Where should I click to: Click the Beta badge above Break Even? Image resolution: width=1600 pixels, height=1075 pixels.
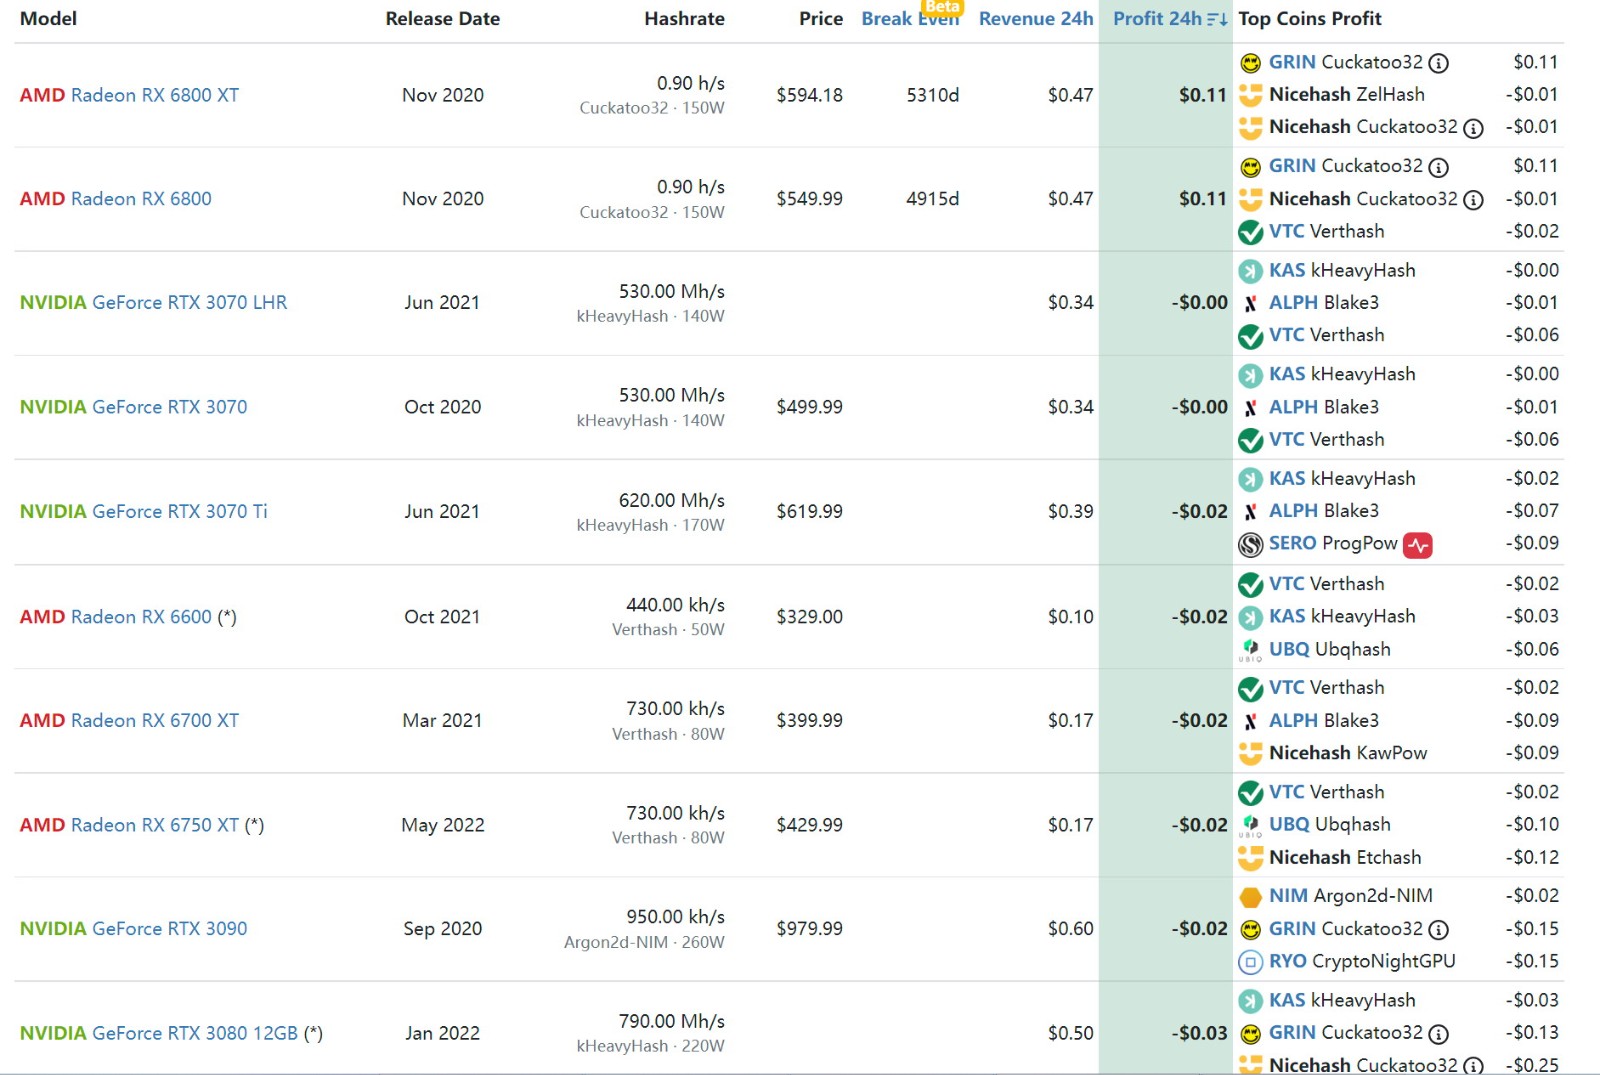(x=942, y=7)
